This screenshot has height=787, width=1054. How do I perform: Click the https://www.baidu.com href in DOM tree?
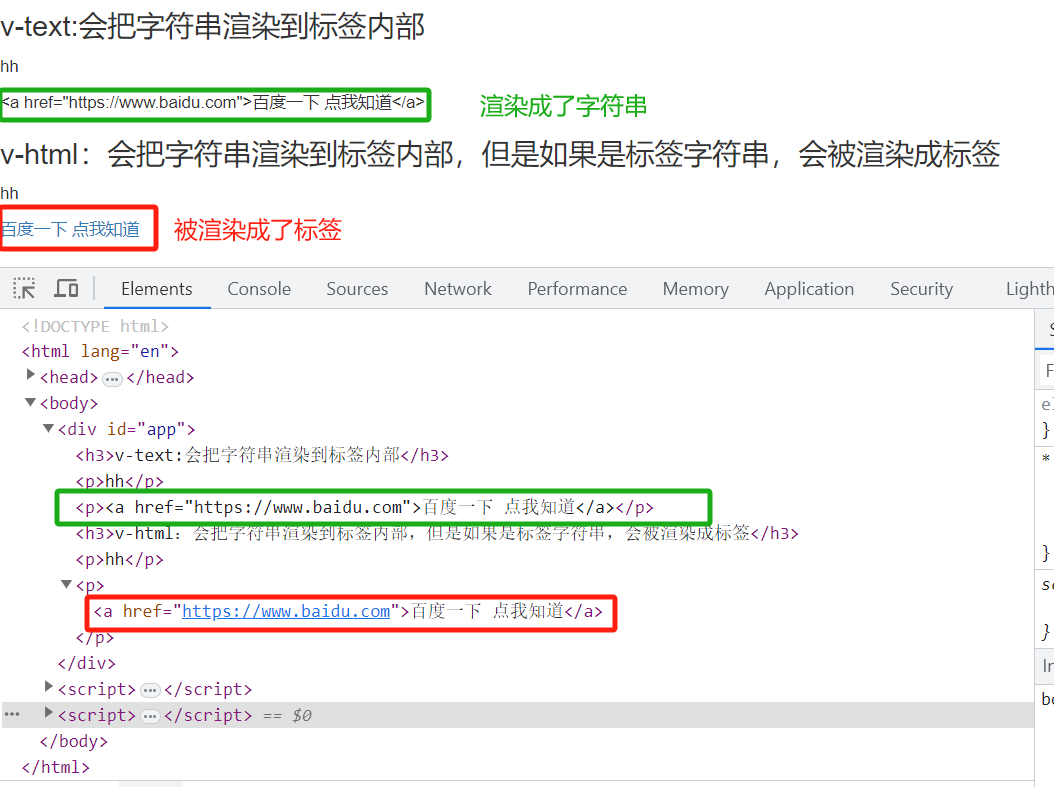click(x=286, y=611)
